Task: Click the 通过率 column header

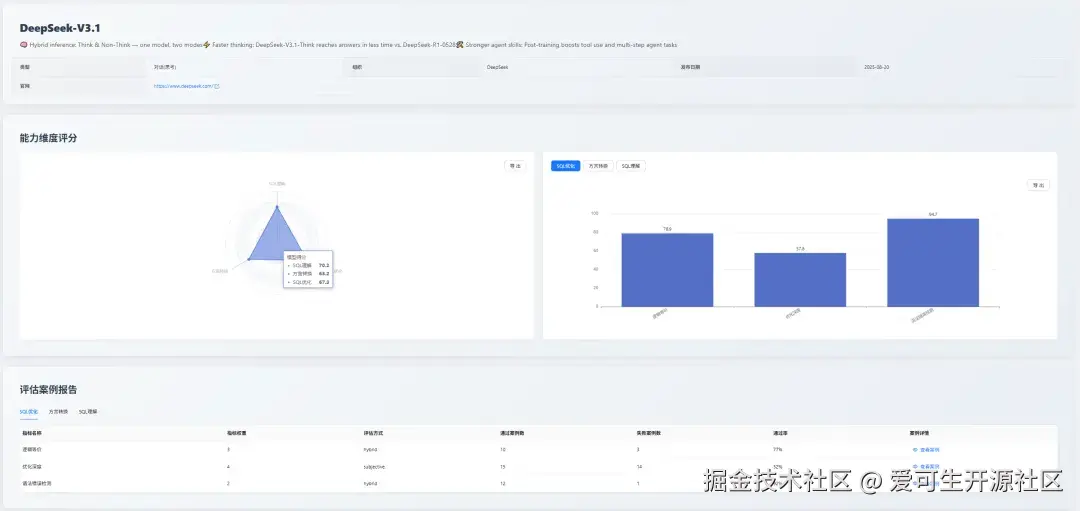Action: pyautogui.click(x=780, y=433)
